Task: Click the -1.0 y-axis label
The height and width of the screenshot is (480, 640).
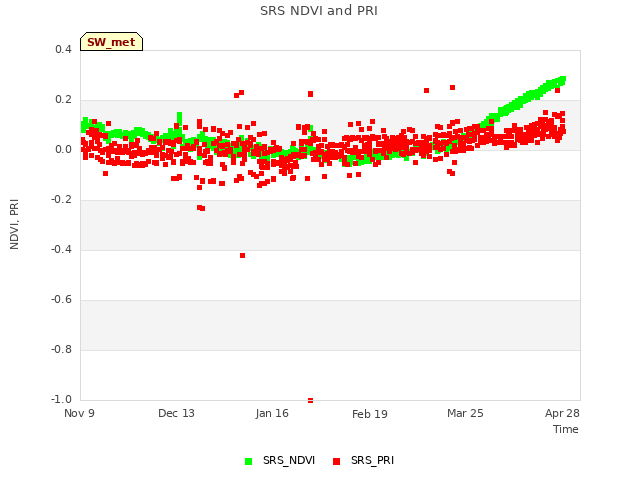Action: (61, 399)
